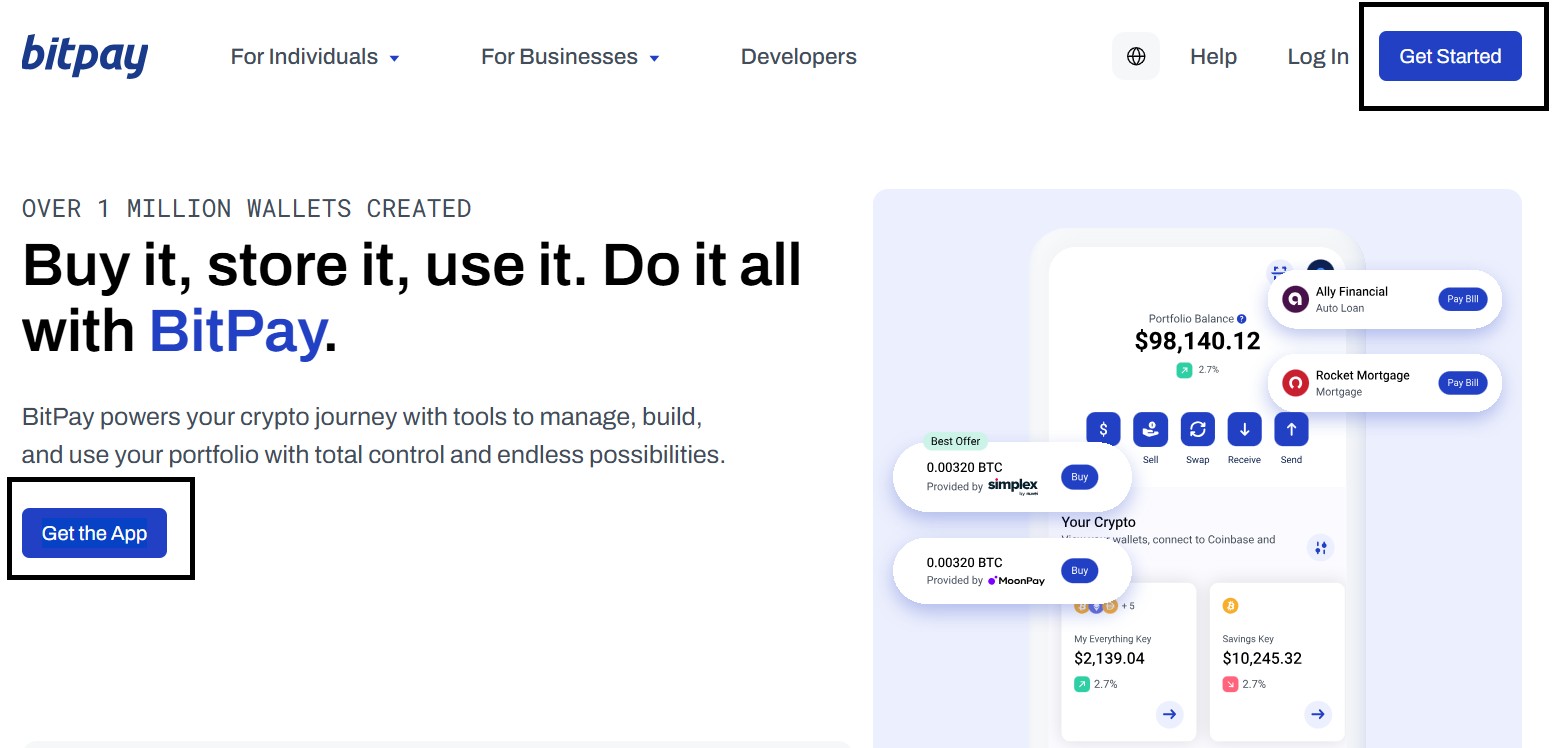
Task: Click the Get the App button
Action: click(x=94, y=533)
